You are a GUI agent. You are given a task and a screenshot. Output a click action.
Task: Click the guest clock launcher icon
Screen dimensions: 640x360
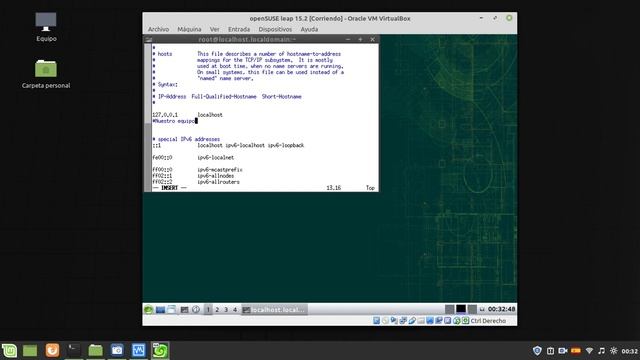[x=196, y=309]
